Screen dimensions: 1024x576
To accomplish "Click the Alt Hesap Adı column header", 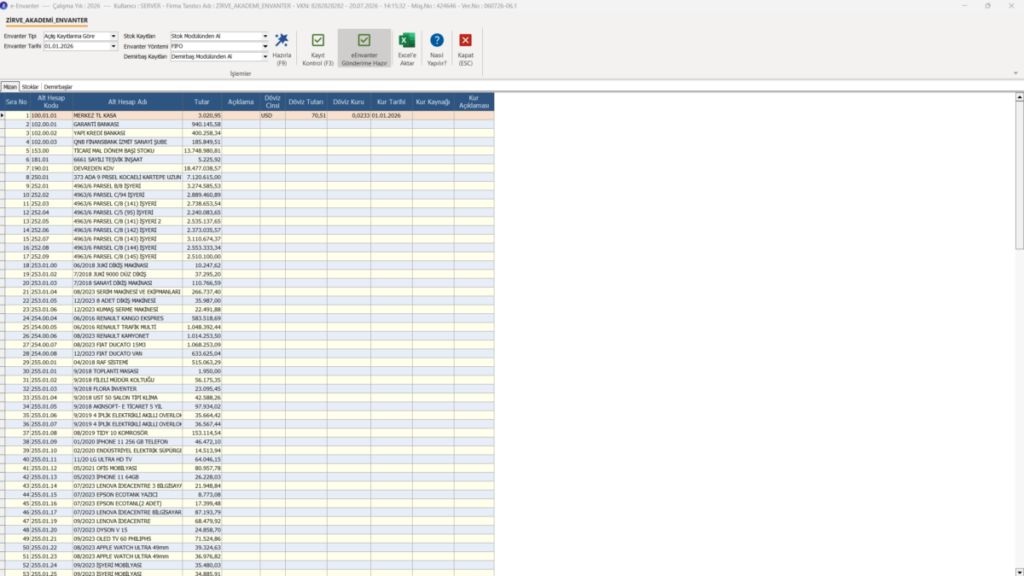I will tap(127, 102).
